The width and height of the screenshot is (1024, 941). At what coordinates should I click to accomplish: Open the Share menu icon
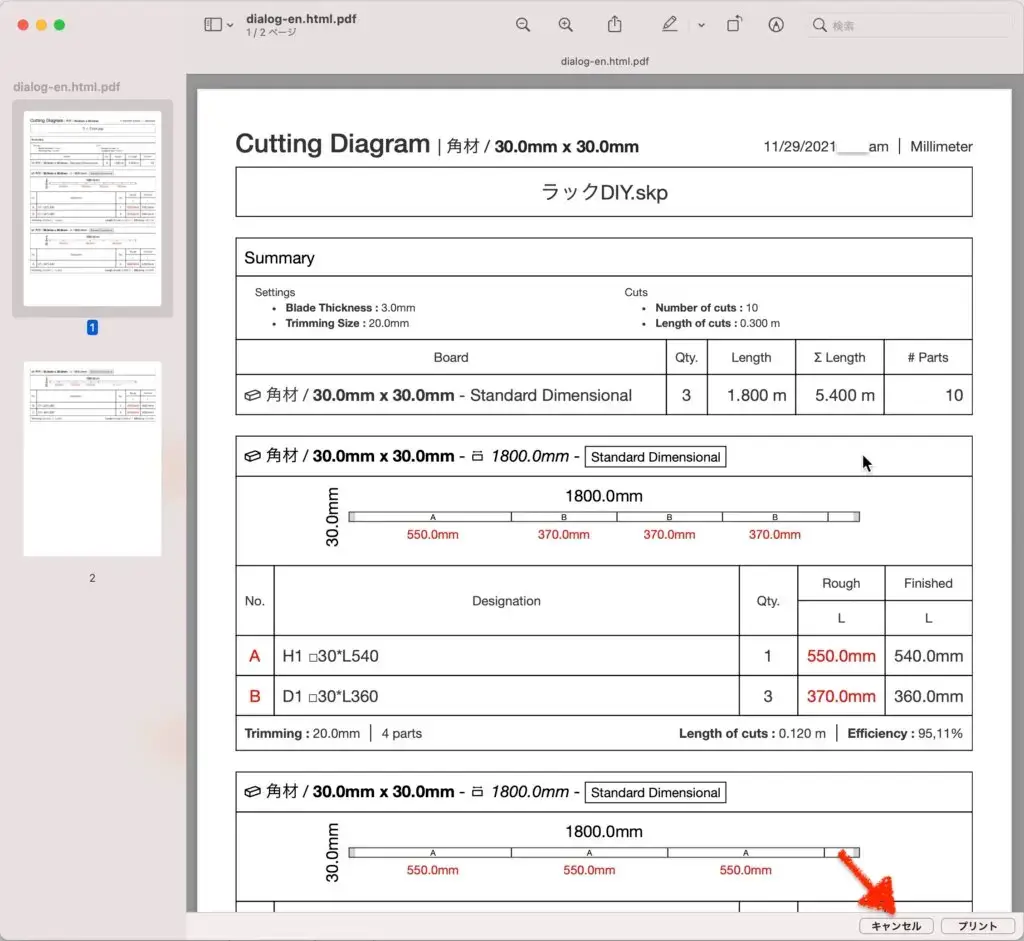pos(615,24)
